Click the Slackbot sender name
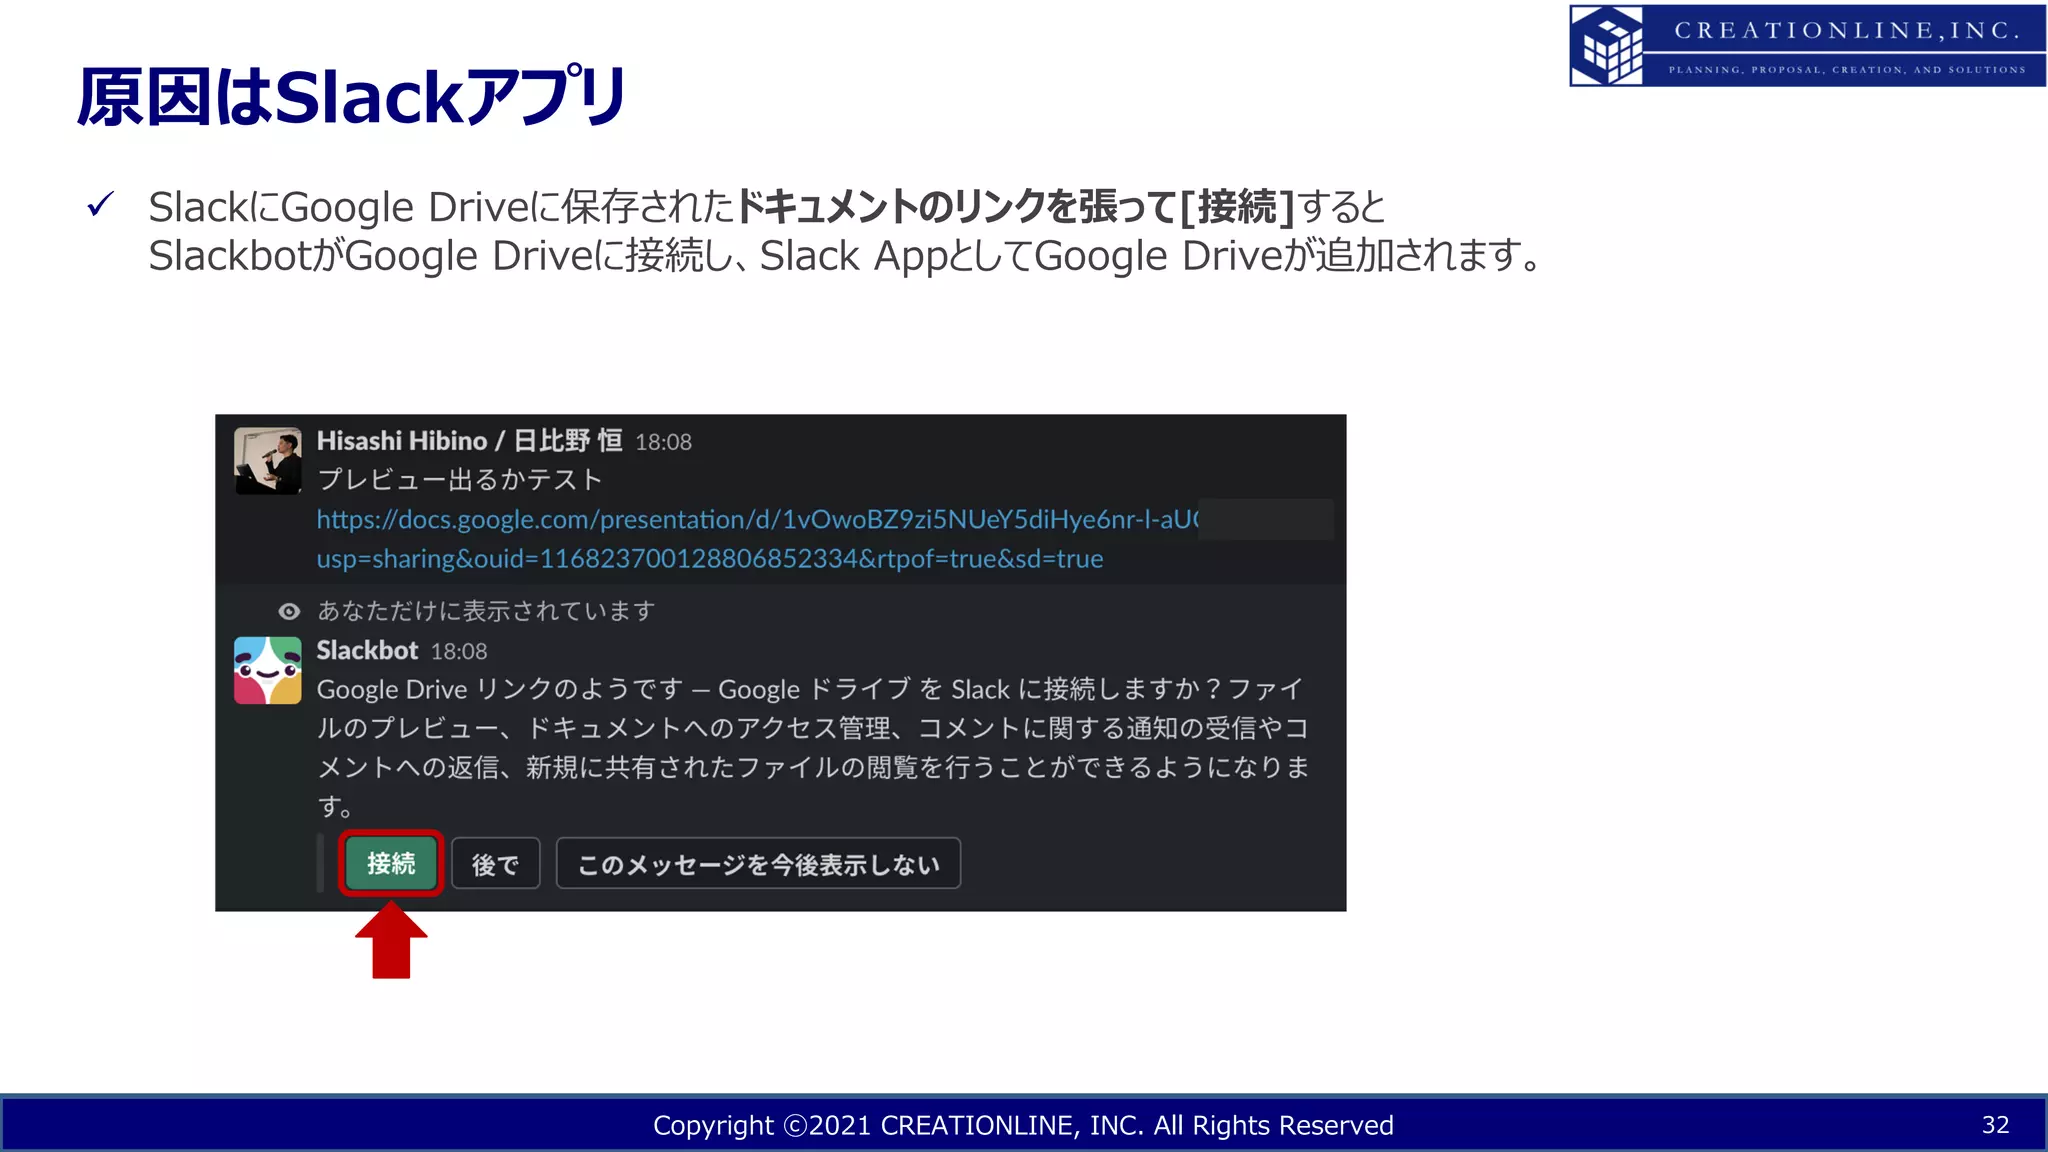 [x=367, y=651]
